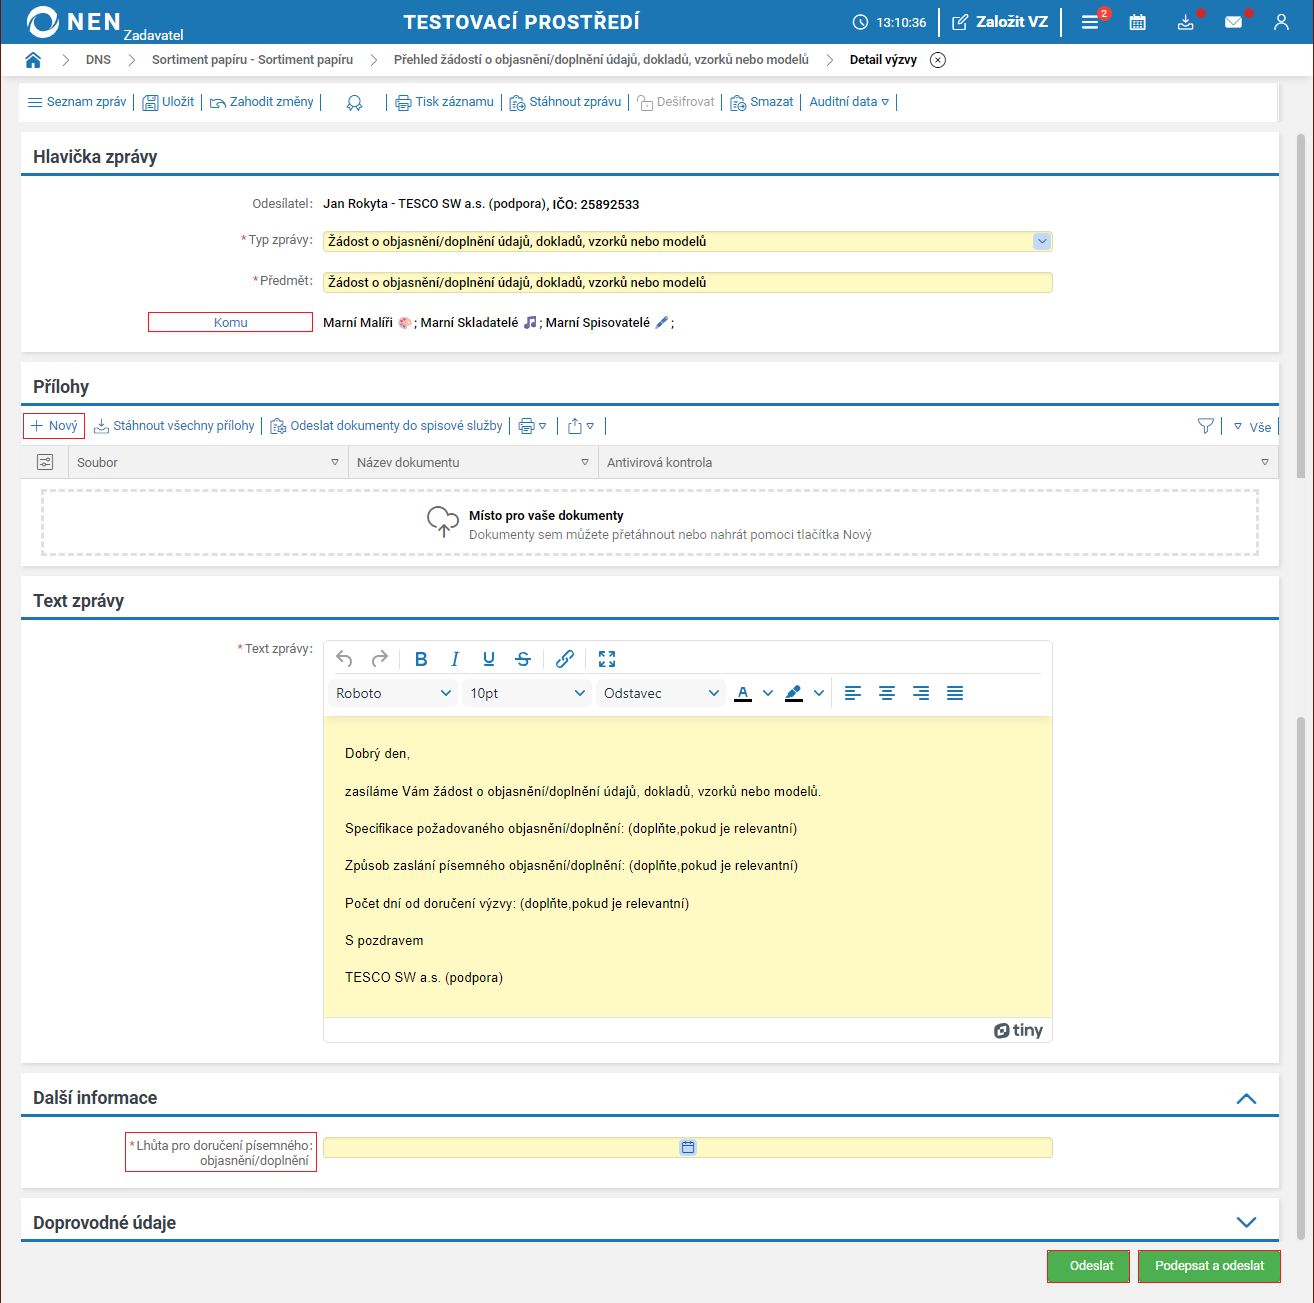Viewport: 1314px width, 1303px height.
Task: Open messages envelope icon in header
Action: 1234,22
